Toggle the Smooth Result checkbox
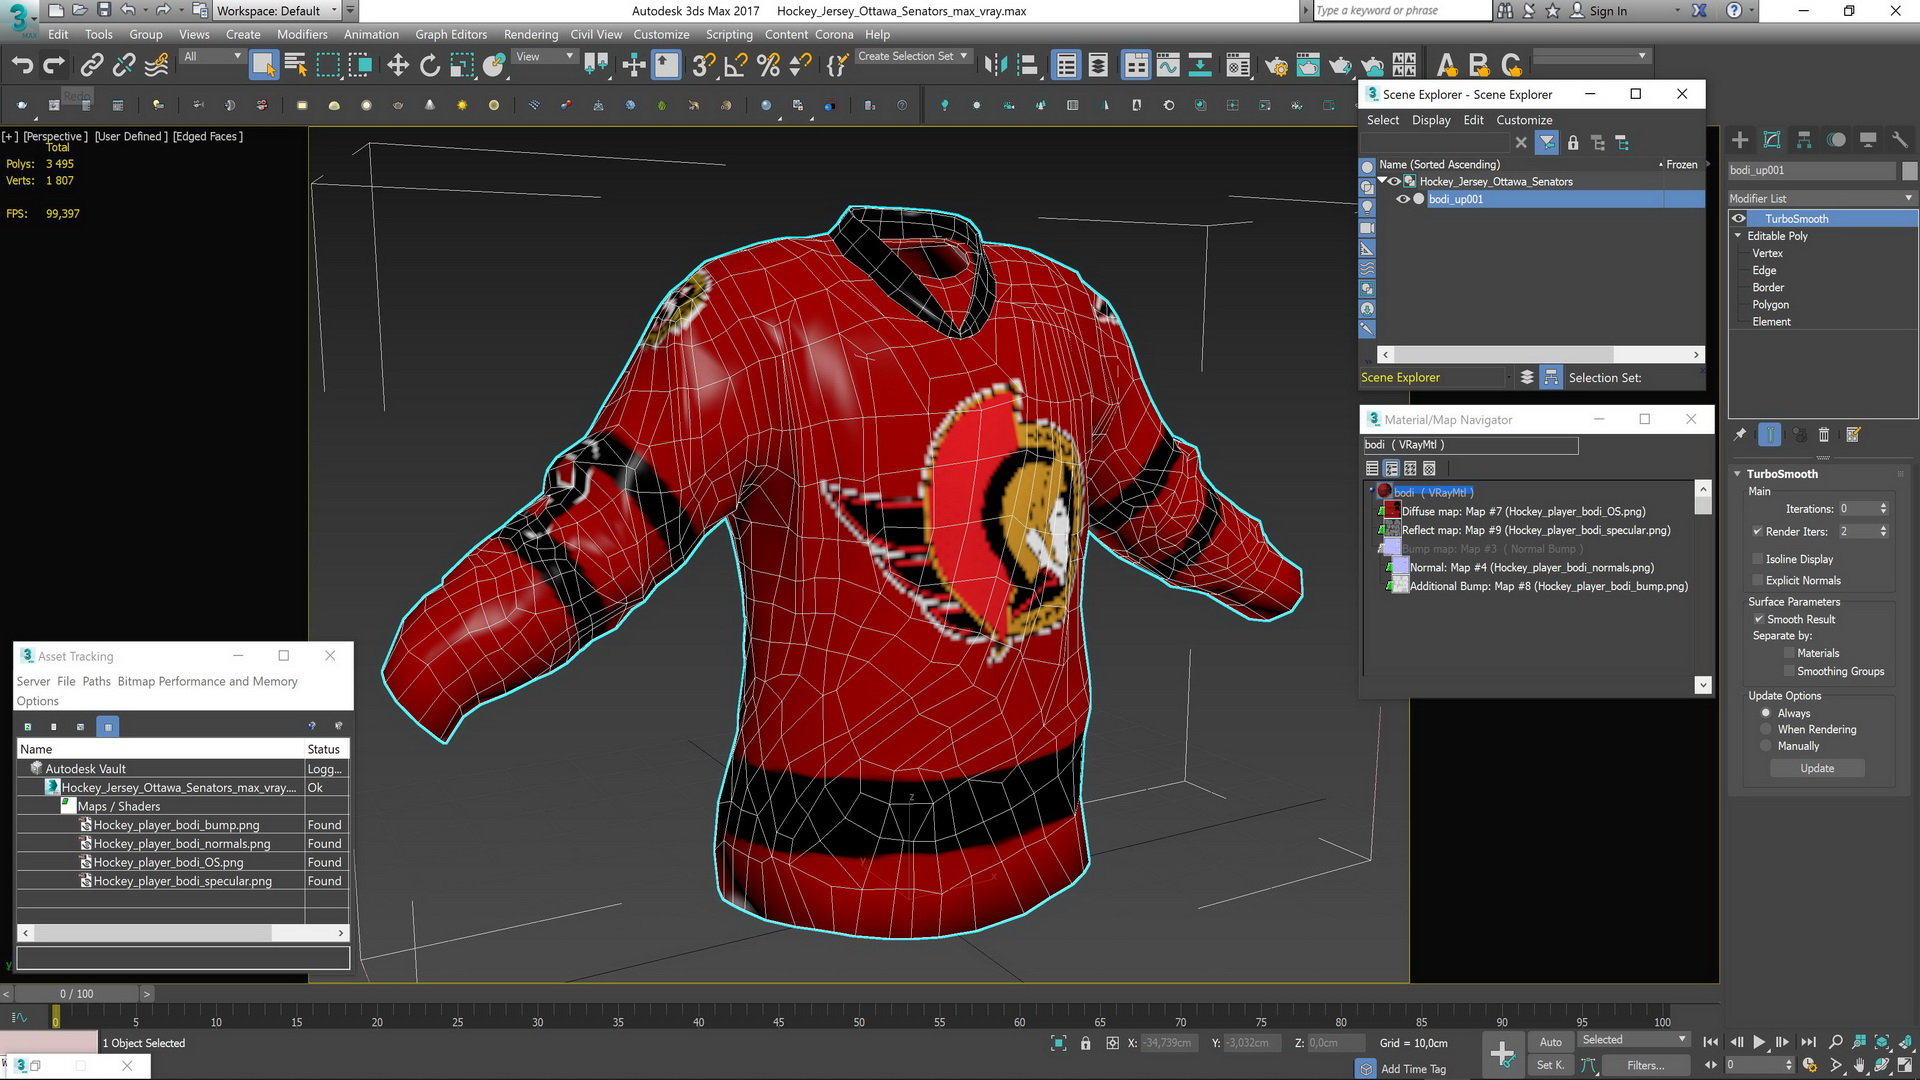This screenshot has width=1920, height=1080. coord(1759,619)
